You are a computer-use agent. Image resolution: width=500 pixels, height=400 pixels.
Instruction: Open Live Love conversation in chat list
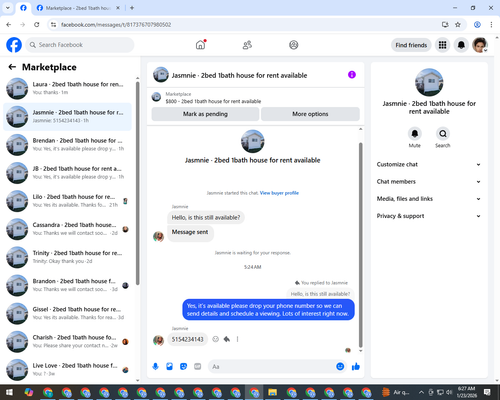pos(68,370)
